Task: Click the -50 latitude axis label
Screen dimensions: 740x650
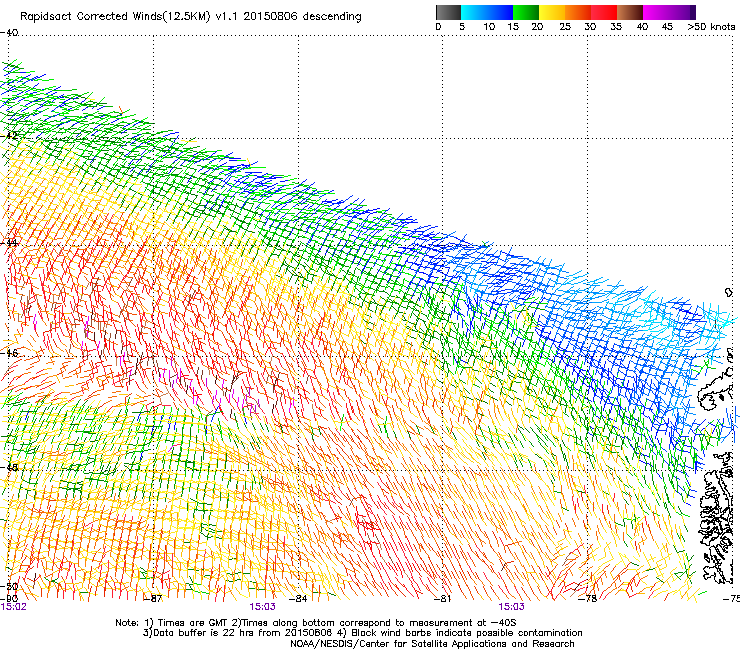Action: [9, 587]
